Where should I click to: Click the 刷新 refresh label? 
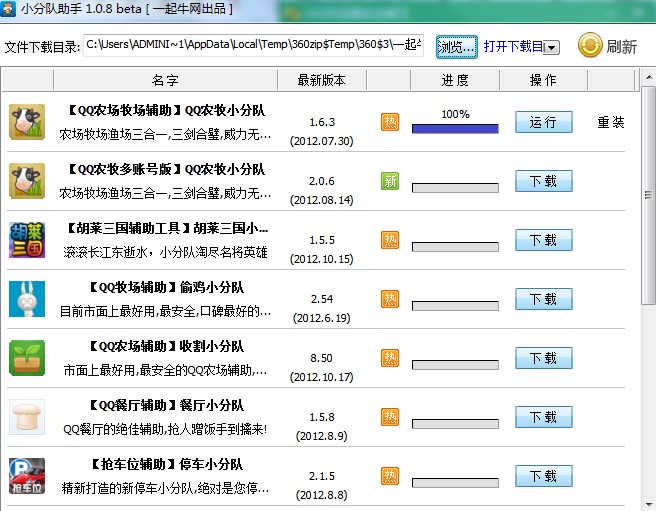point(622,46)
